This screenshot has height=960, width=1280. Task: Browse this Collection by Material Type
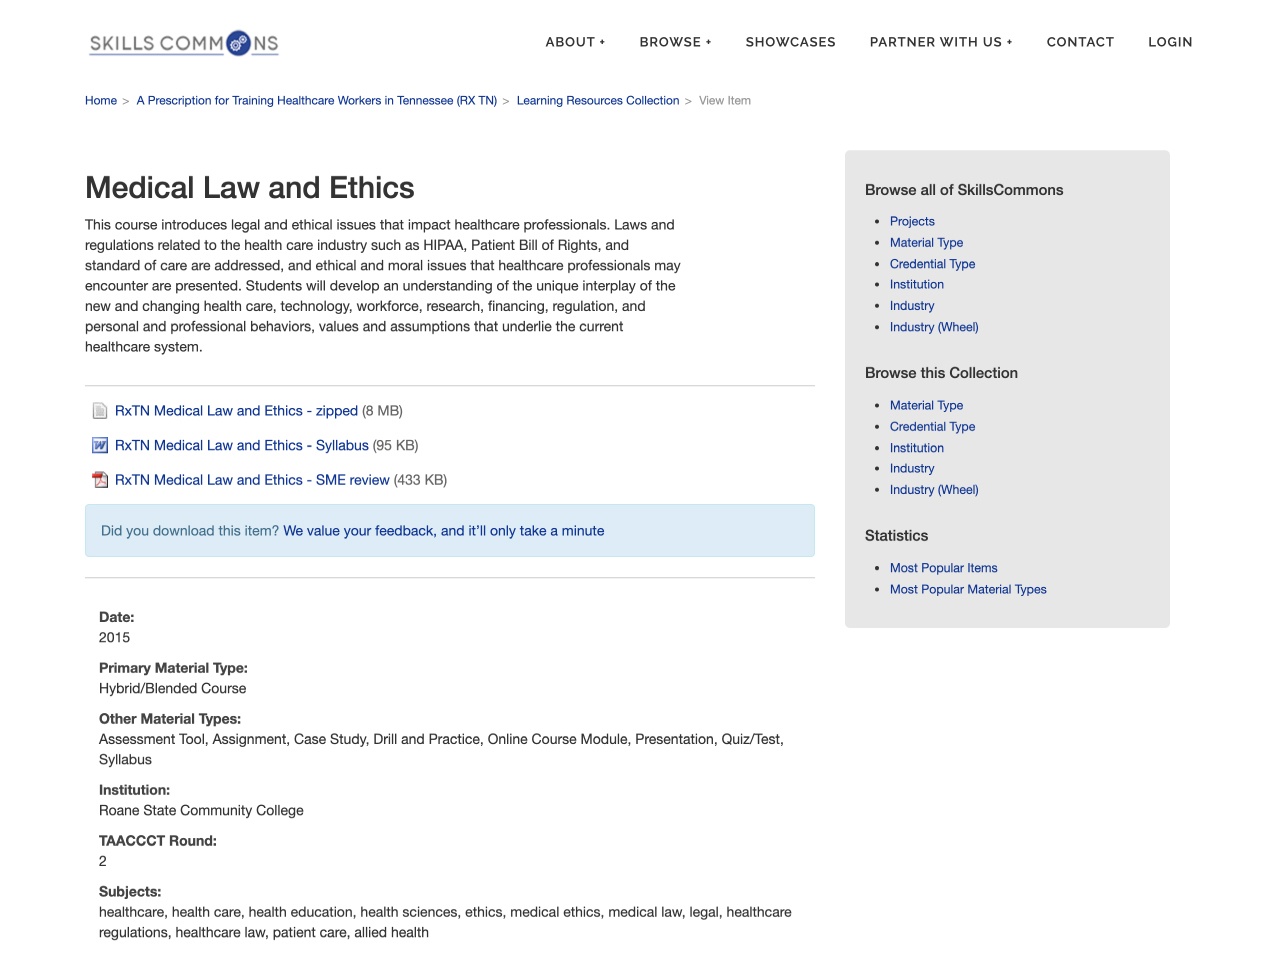(x=927, y=406)
